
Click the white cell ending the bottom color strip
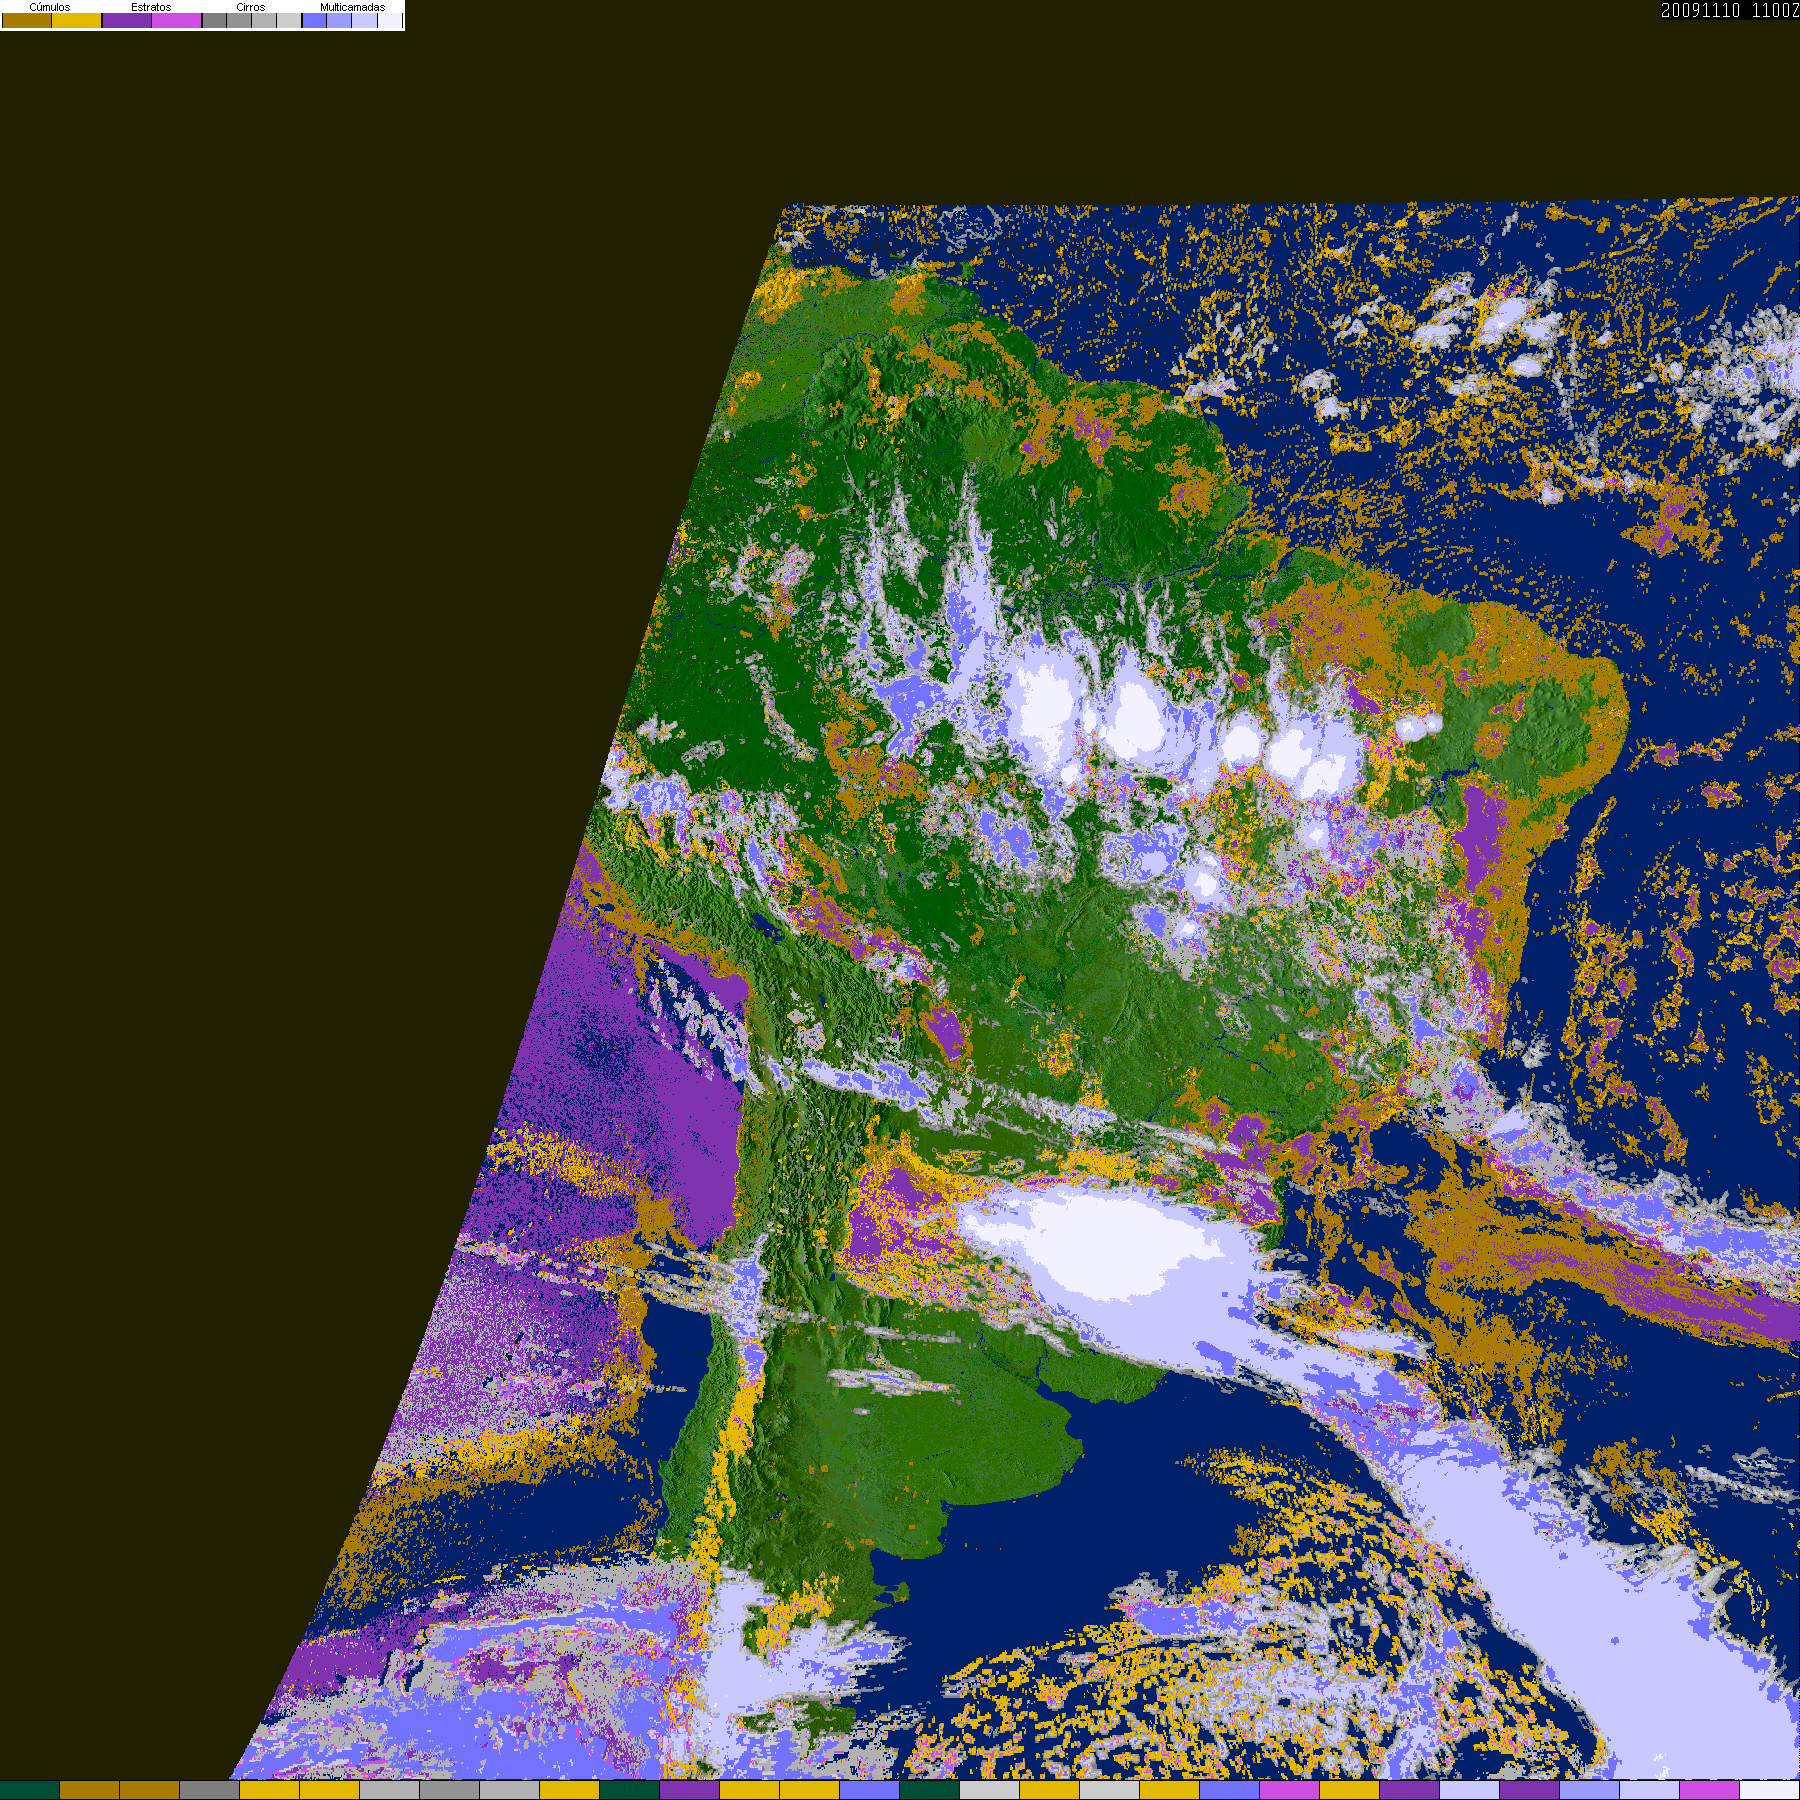[x=1770, y=1790]
